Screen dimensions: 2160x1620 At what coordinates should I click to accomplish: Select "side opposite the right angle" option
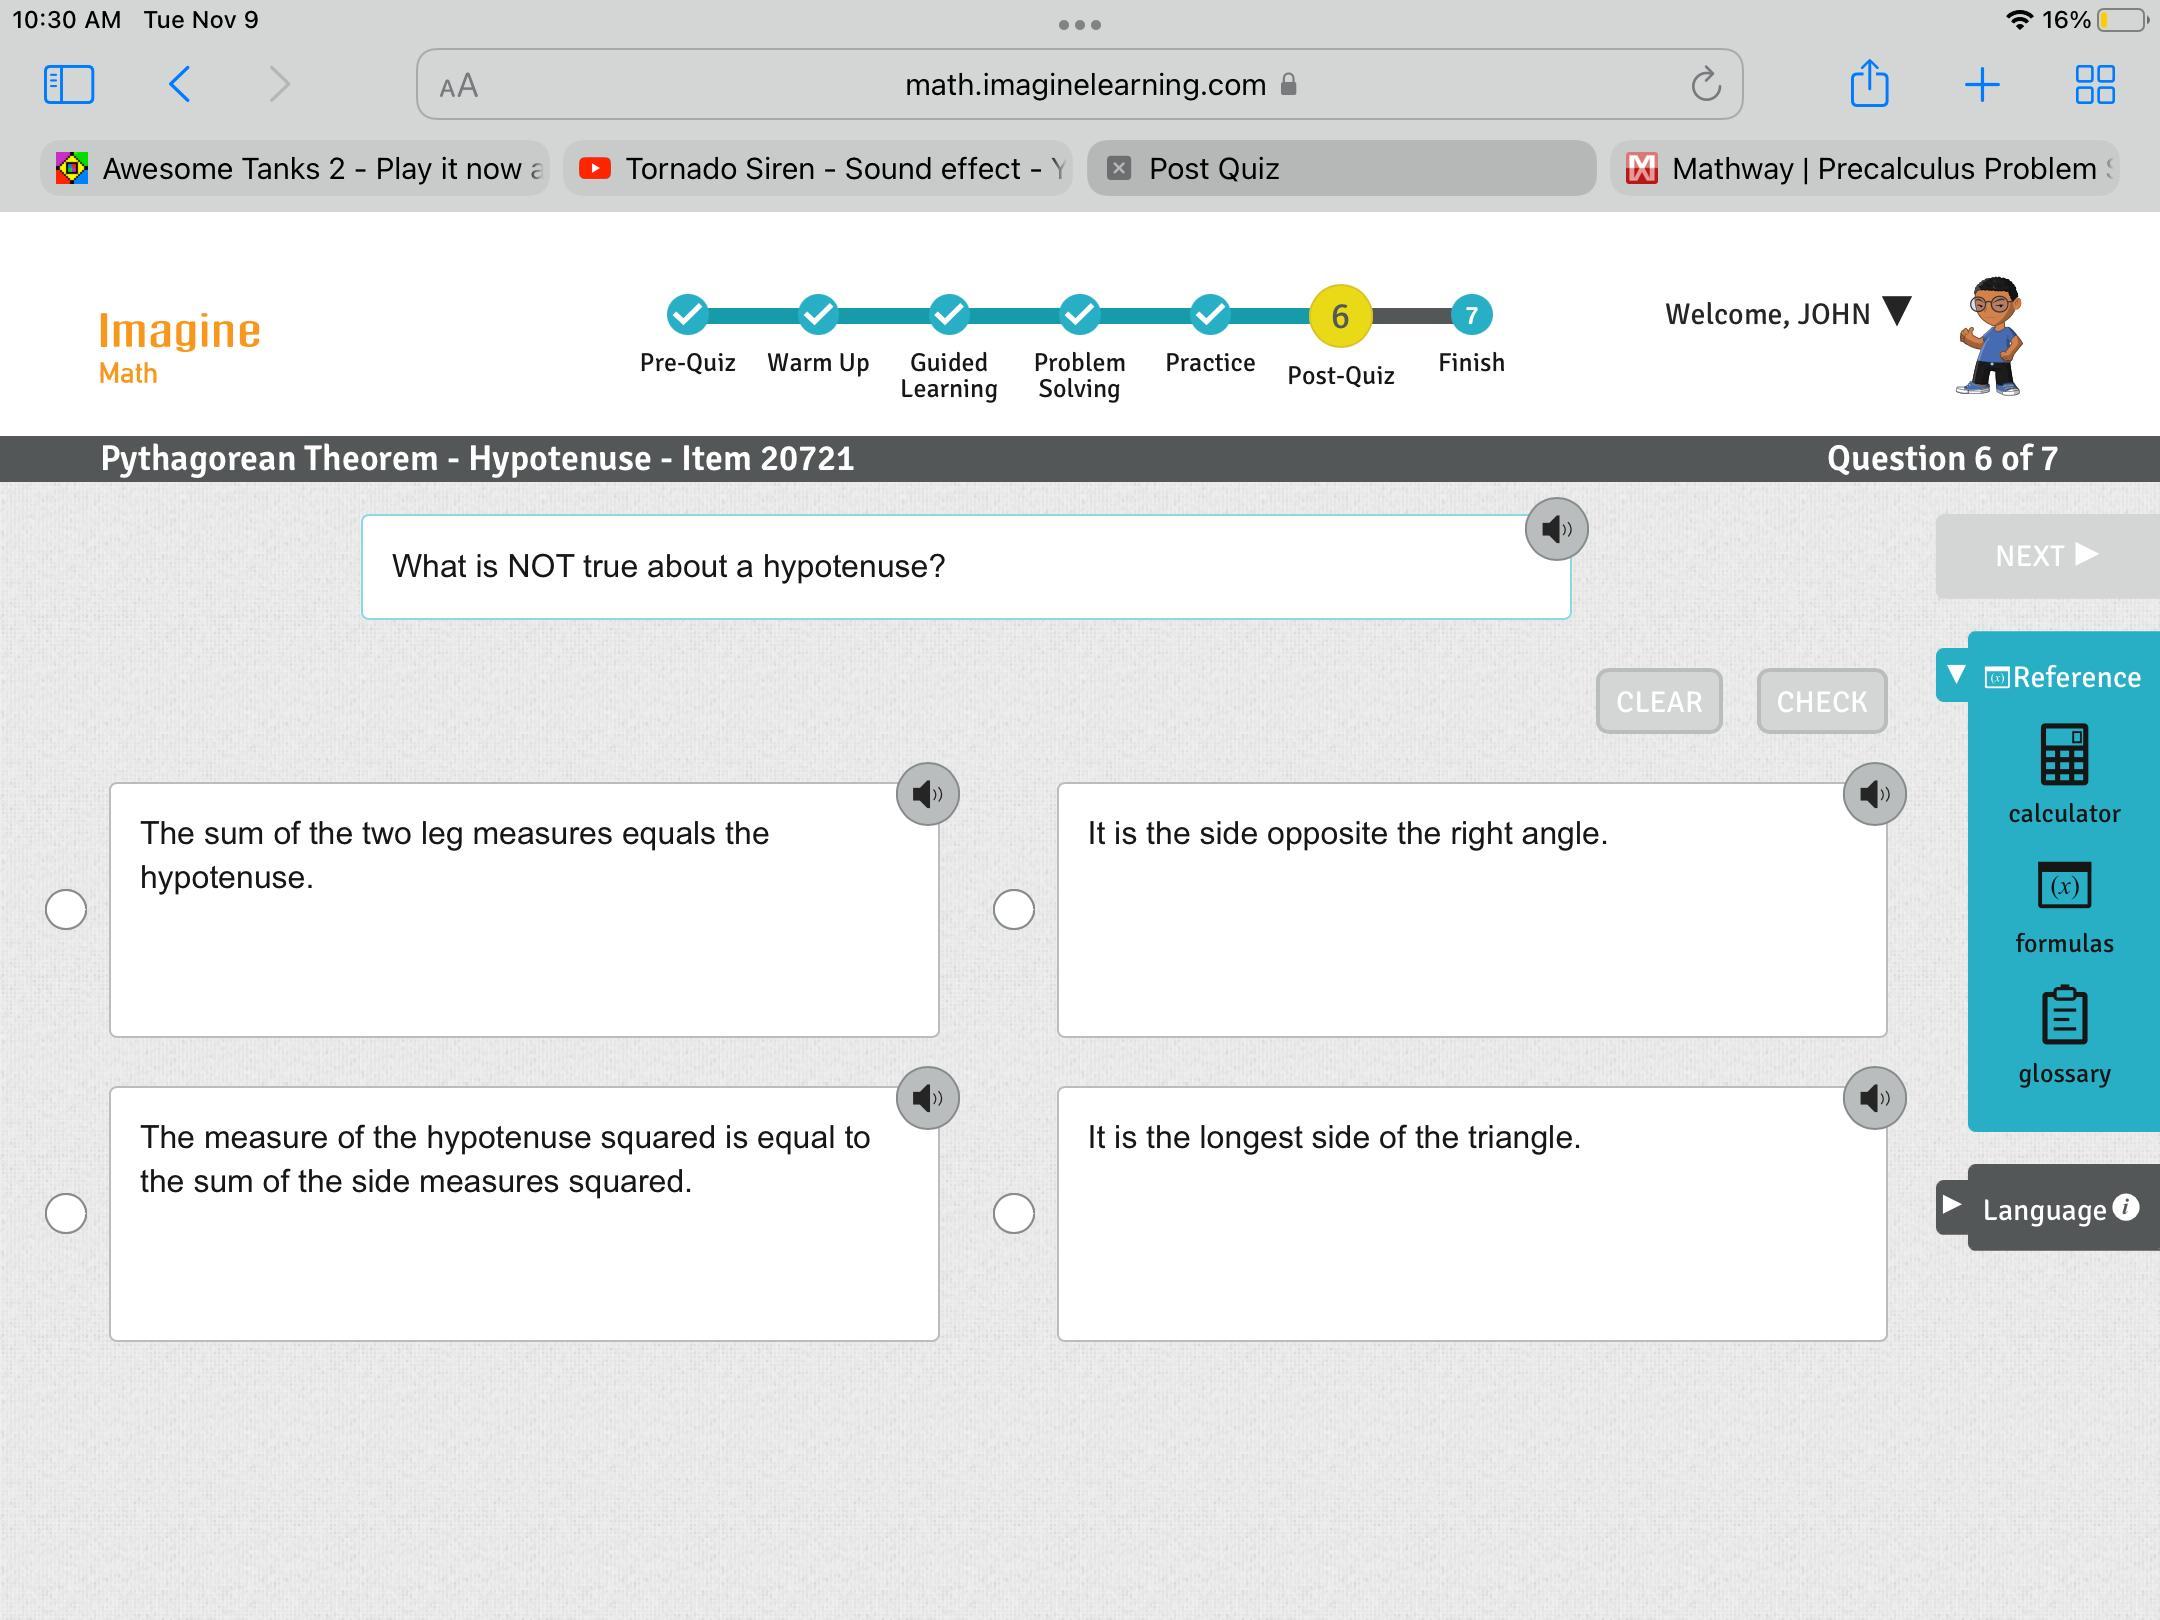click(1013, 909)
